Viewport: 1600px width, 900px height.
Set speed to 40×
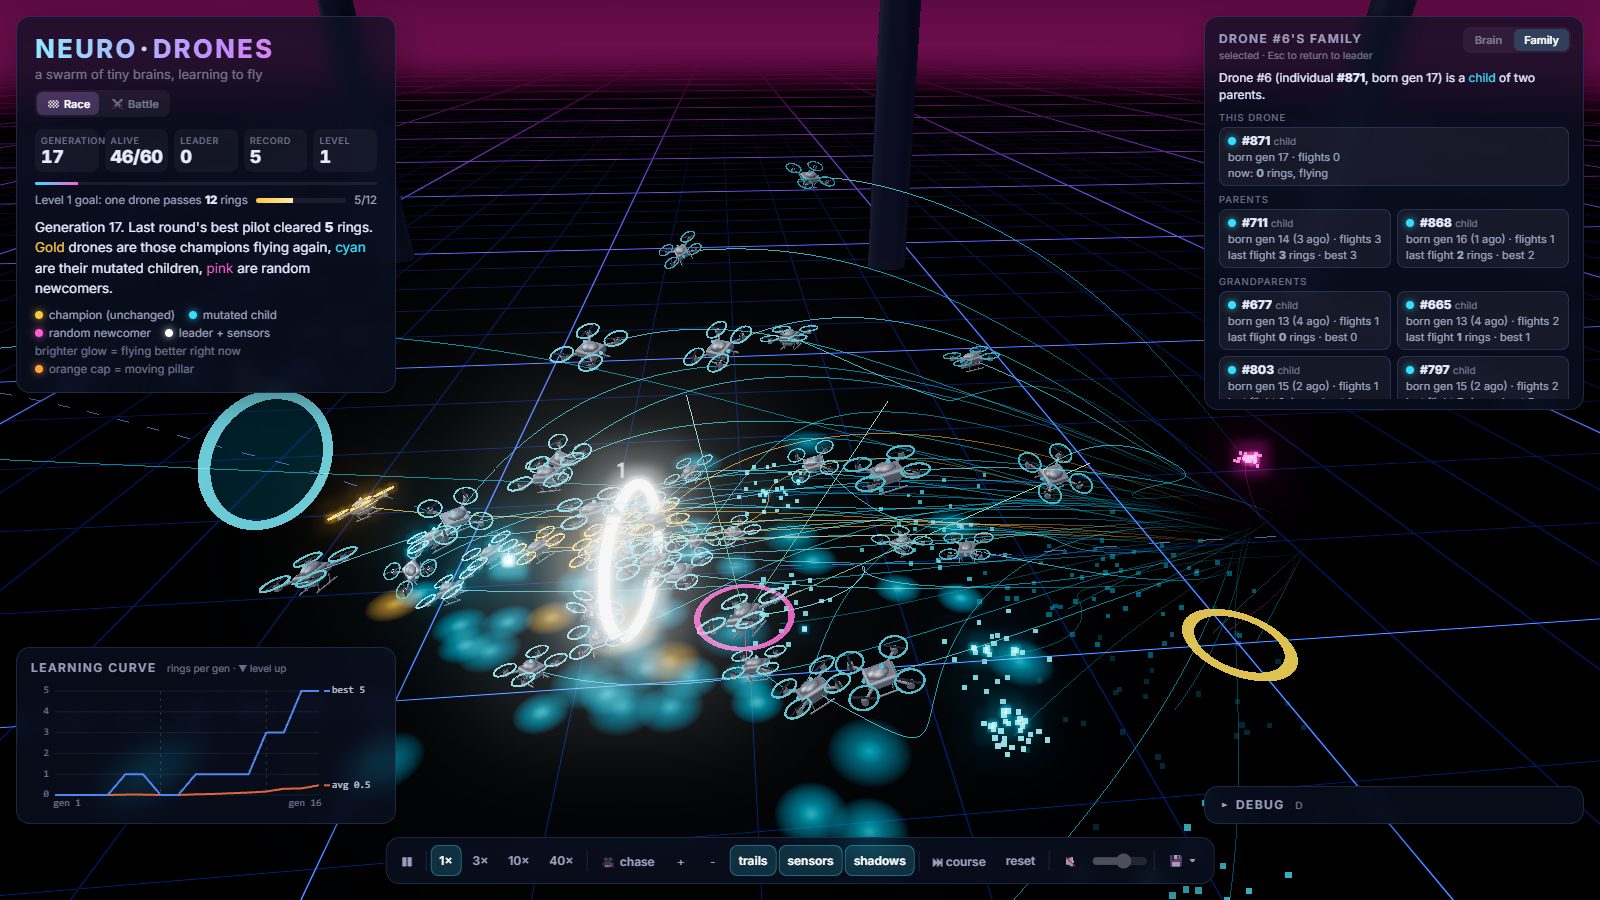561,861
